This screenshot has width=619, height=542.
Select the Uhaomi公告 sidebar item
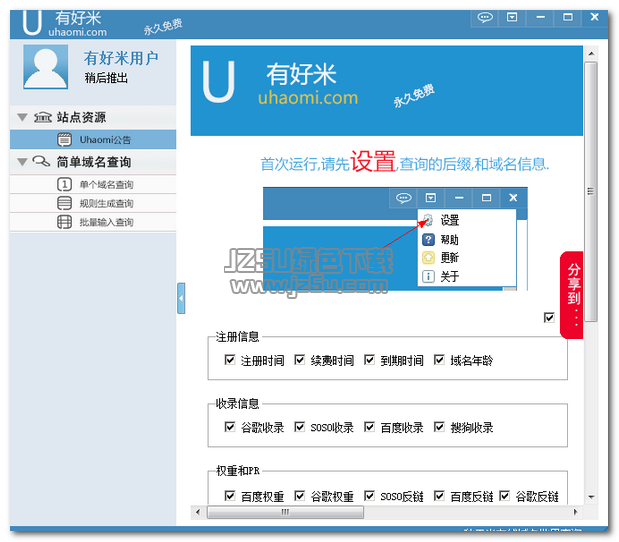click(x=93, y=140)
